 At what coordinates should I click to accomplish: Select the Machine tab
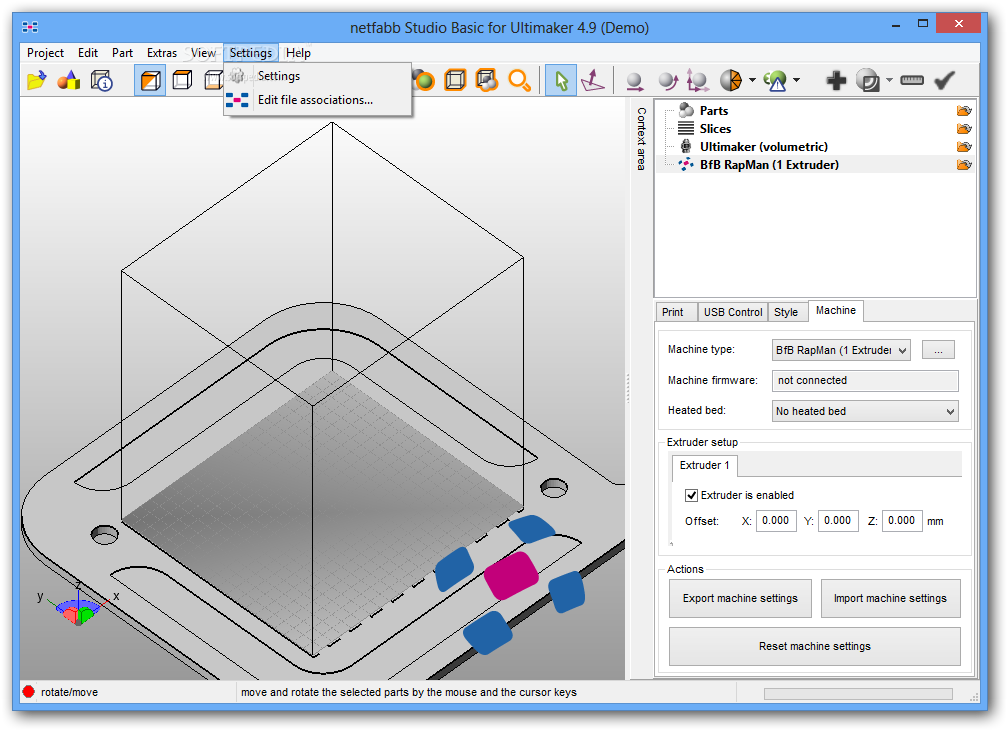[x=836, y=311]
